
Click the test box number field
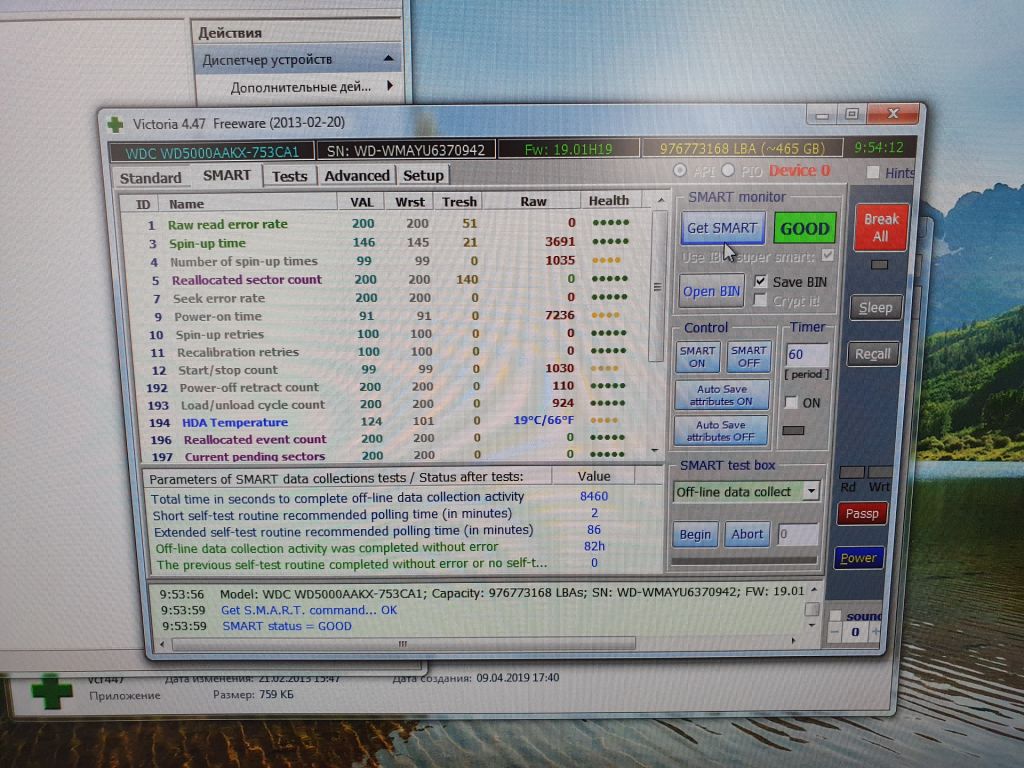click(797, 534)
